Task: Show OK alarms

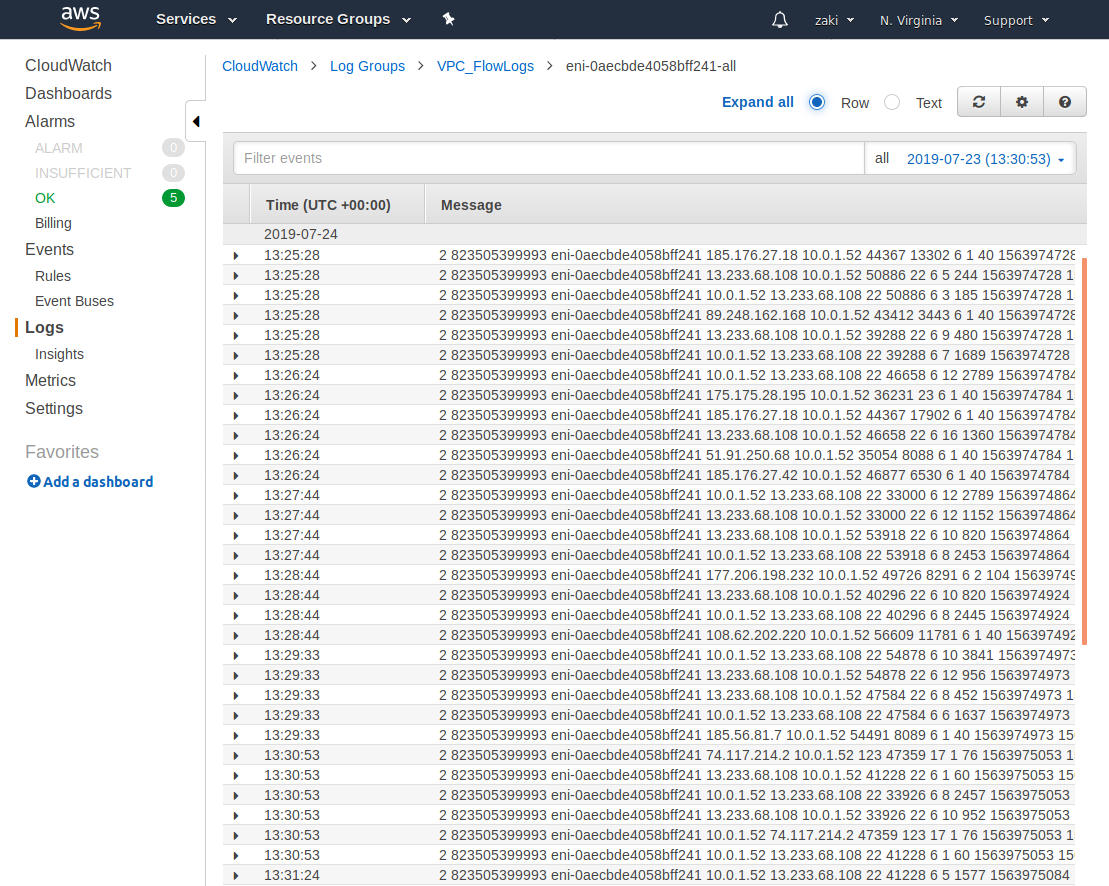Action: tap(45, 198)
